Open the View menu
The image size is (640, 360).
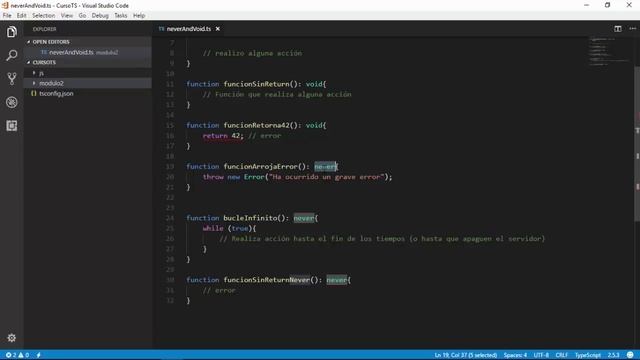click(x=67, y=16)
